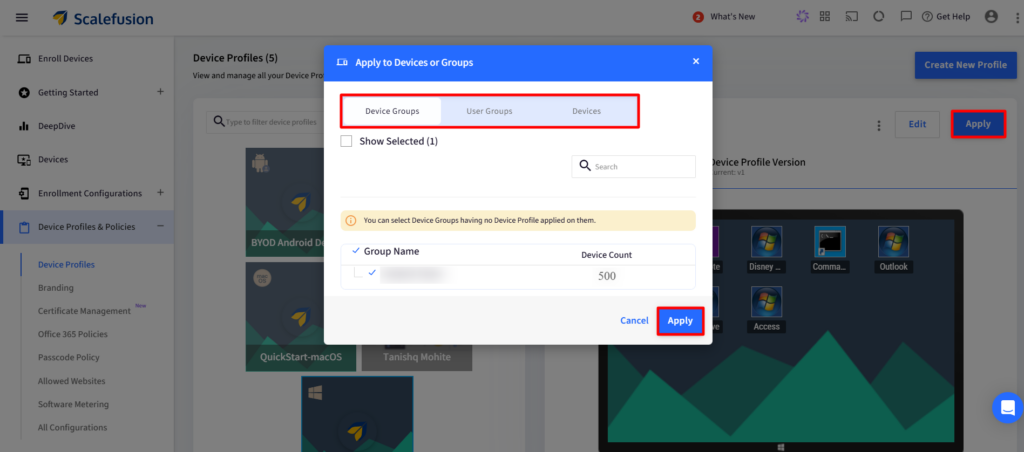The image size is (1024, 452).
Task: Toggle the Show Selected checkbox
Action: 346,141
